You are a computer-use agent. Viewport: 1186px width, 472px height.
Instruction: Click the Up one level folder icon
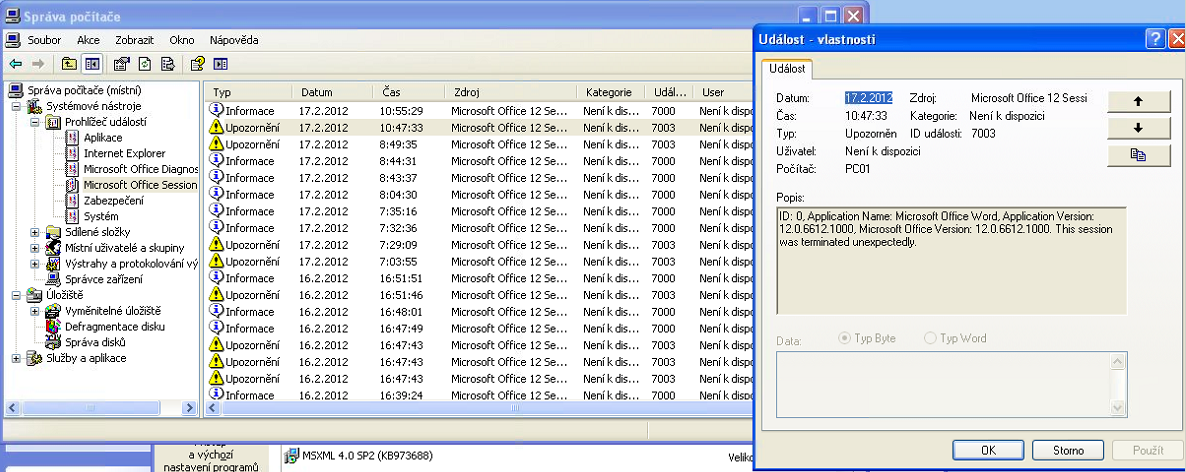tap(69, 64)
